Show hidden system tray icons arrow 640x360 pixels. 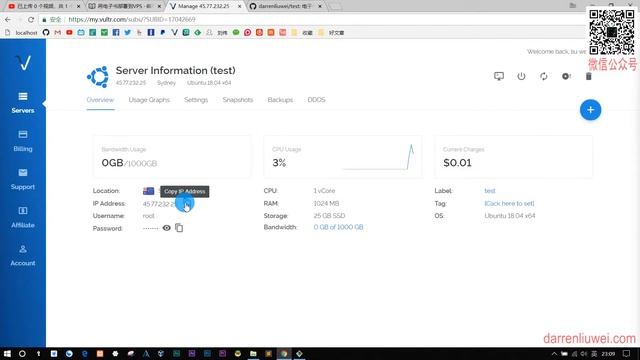[x=554, y=353]
